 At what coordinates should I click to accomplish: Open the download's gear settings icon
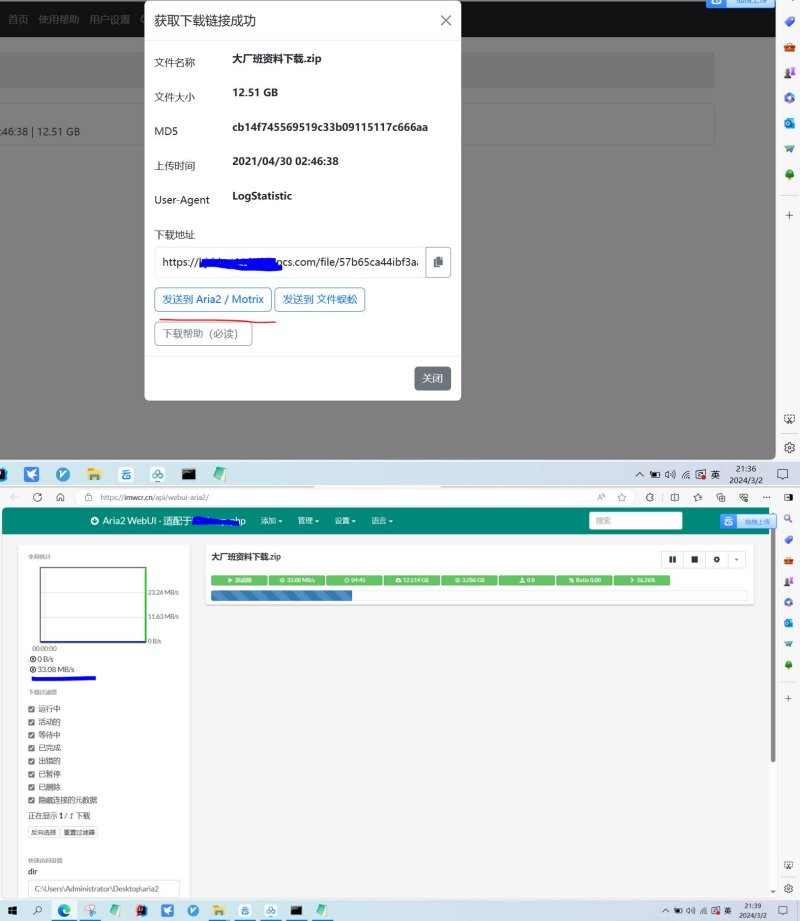[716, 560]
